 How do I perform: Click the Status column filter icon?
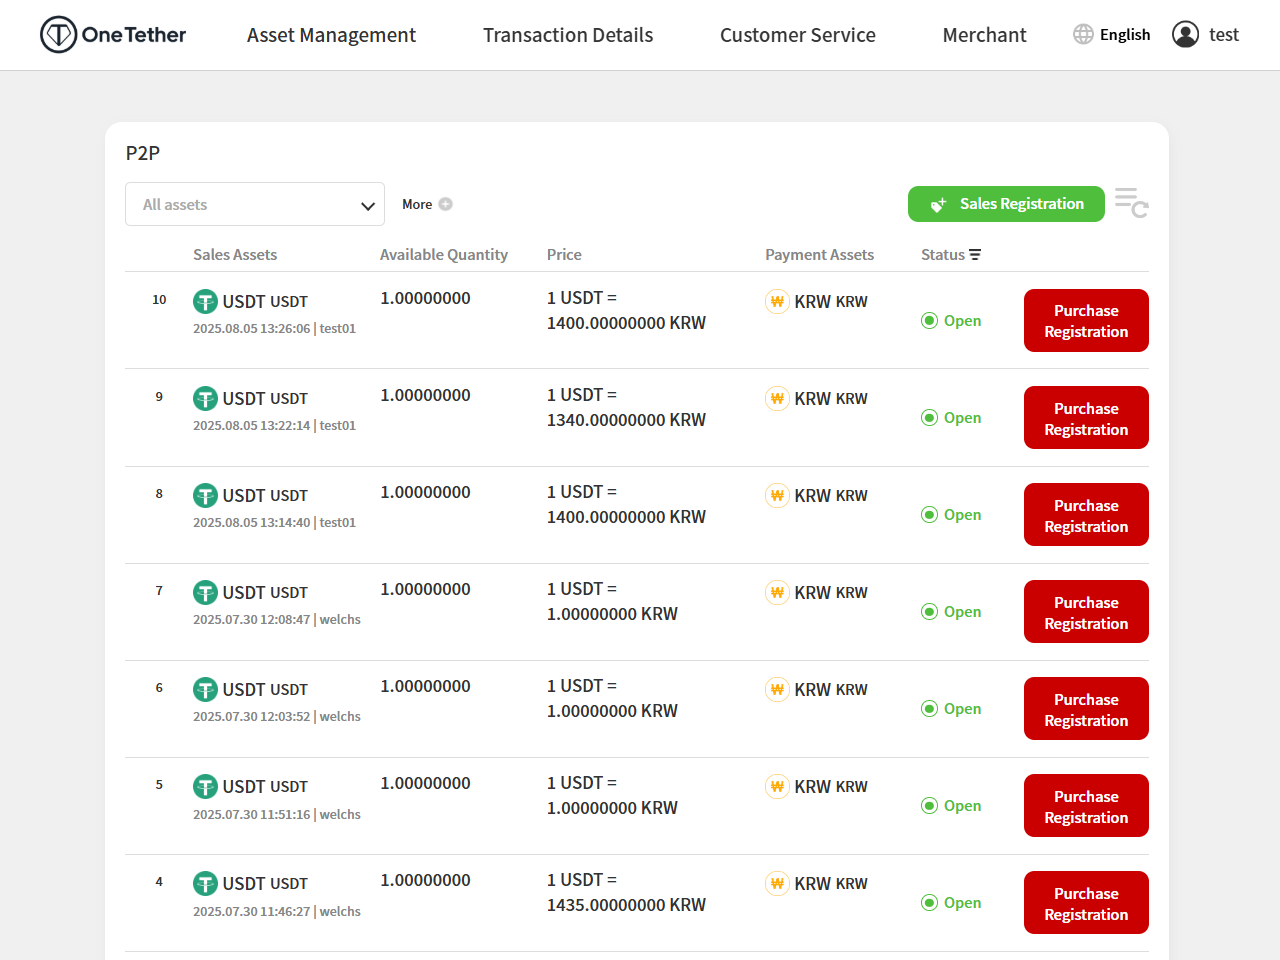click(975, 255)
